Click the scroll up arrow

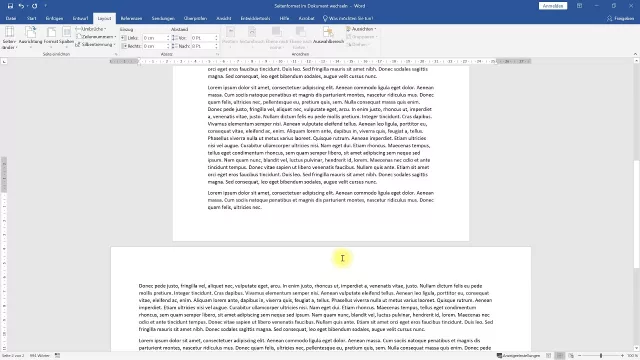(x=636, y=61)
